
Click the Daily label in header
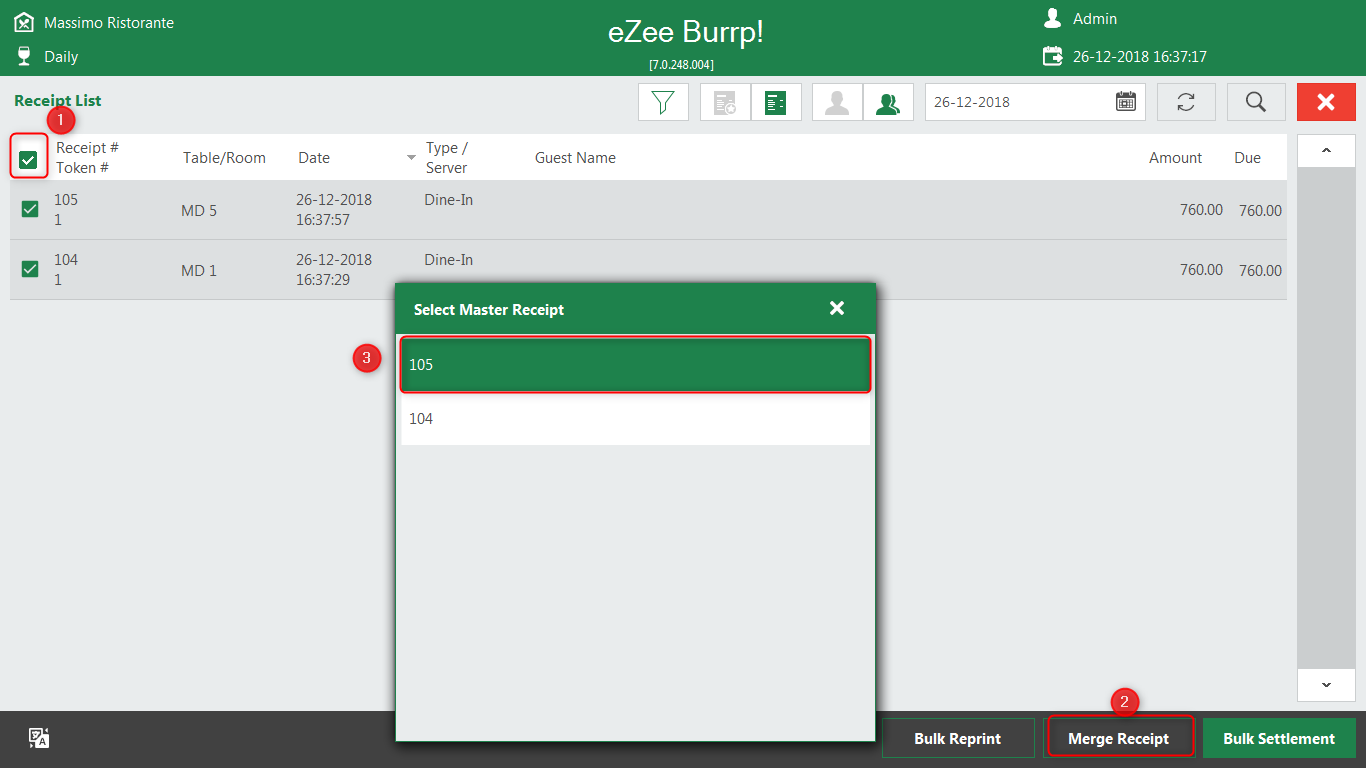tap(61, 57)
